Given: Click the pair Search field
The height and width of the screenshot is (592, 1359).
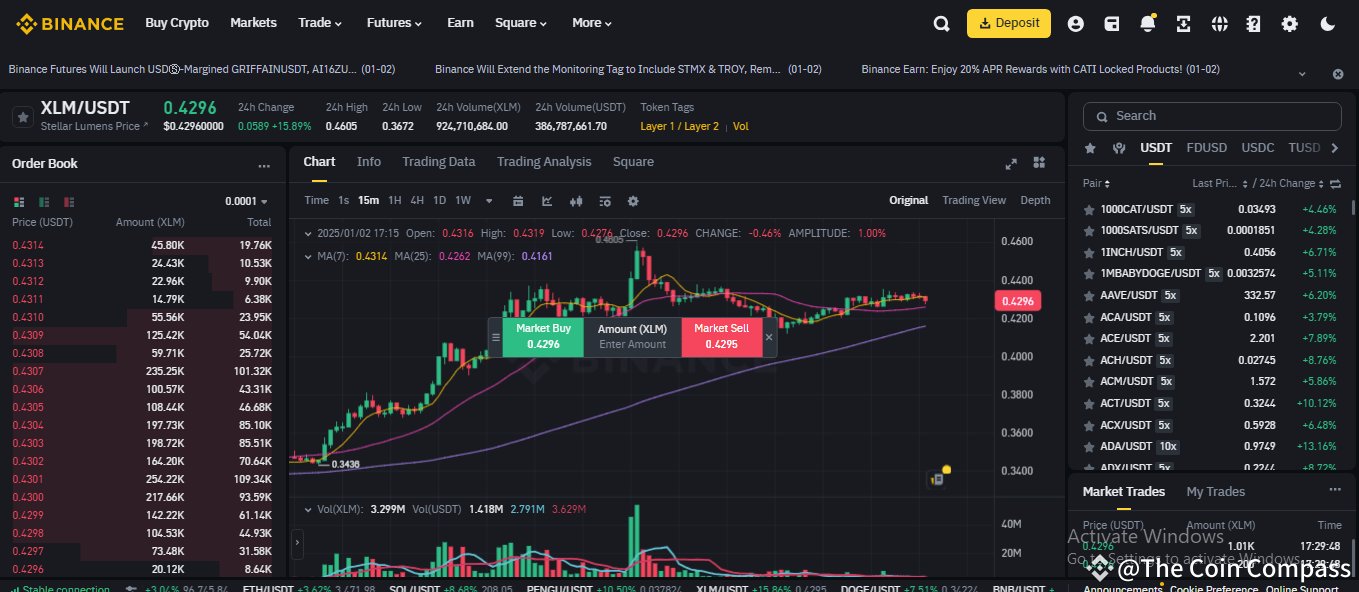Looking at the screenshot, I should (1212, 116).
